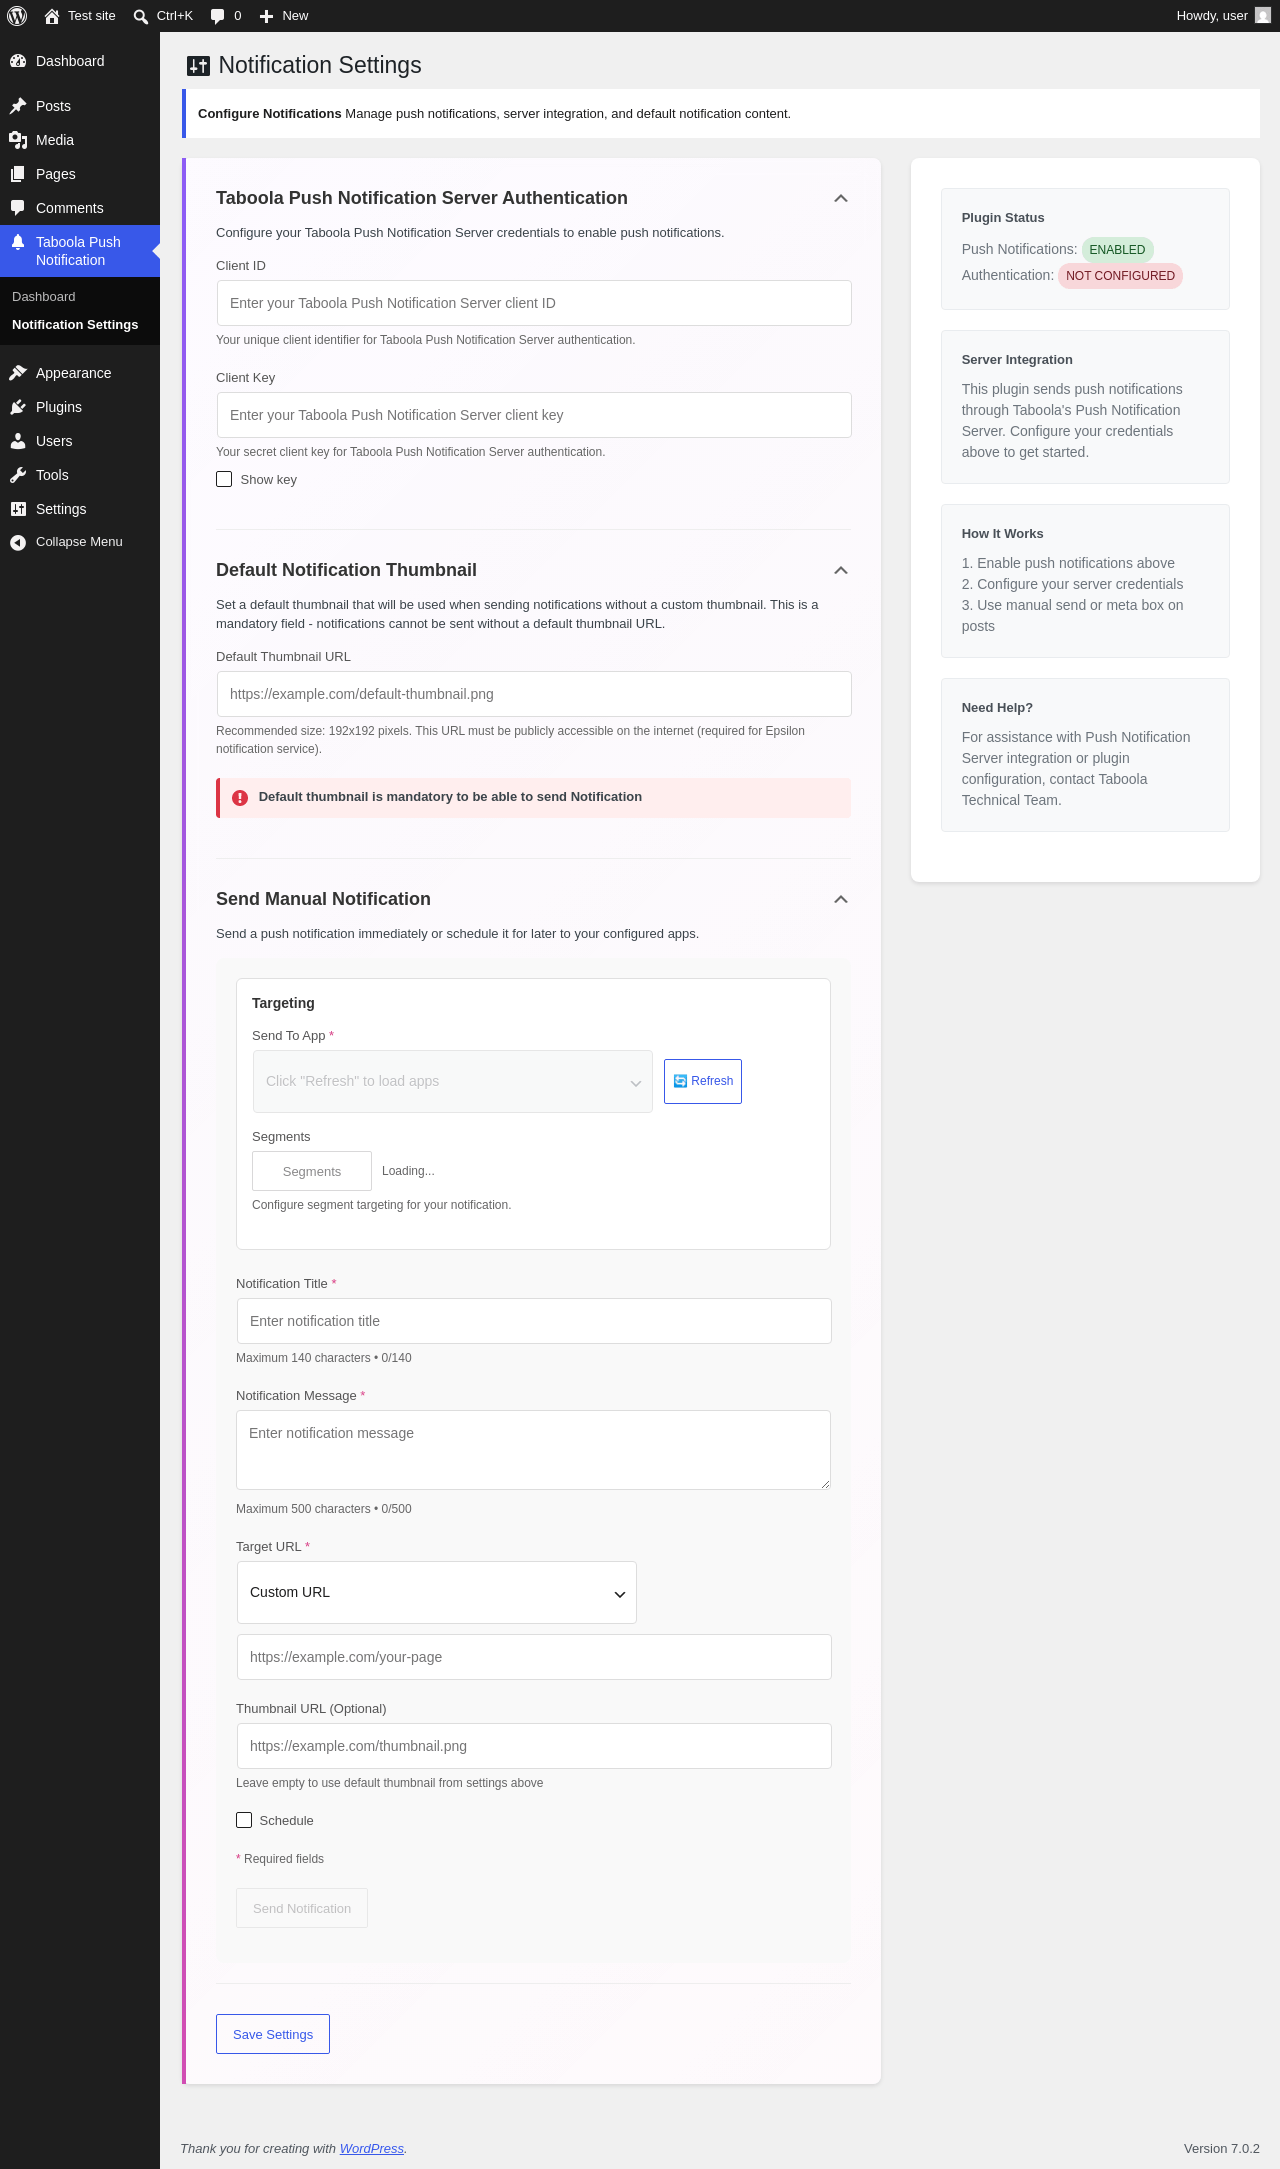
Task: Click Collapse Menu in sidebar
Action: (80, 542)
